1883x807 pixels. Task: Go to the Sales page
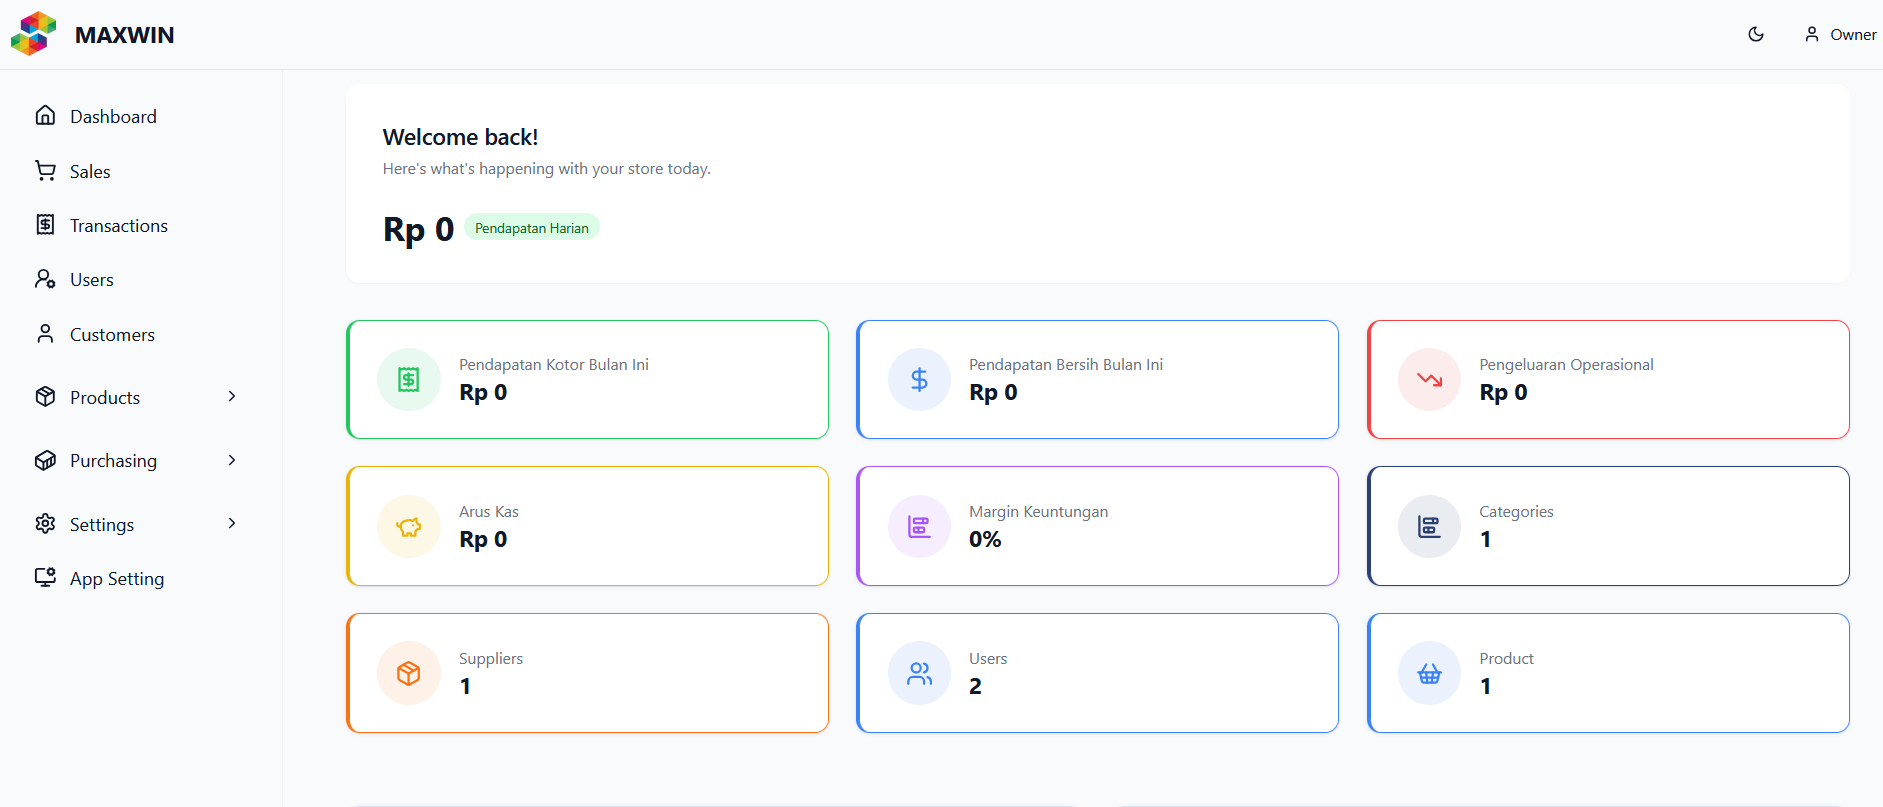point(90,172)
